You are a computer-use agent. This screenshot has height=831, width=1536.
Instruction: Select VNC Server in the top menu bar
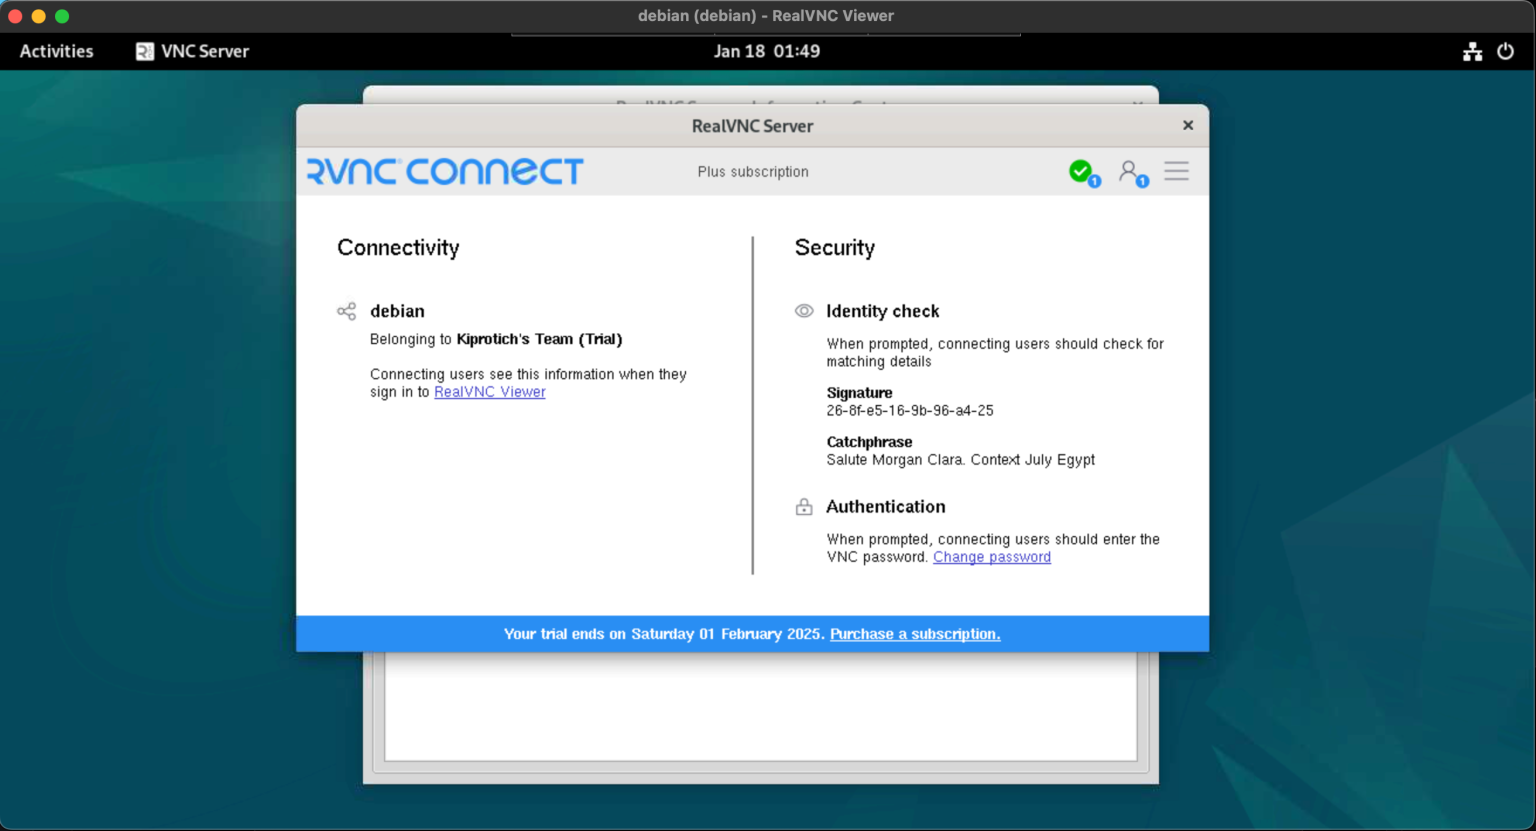(x=204, y=51)
